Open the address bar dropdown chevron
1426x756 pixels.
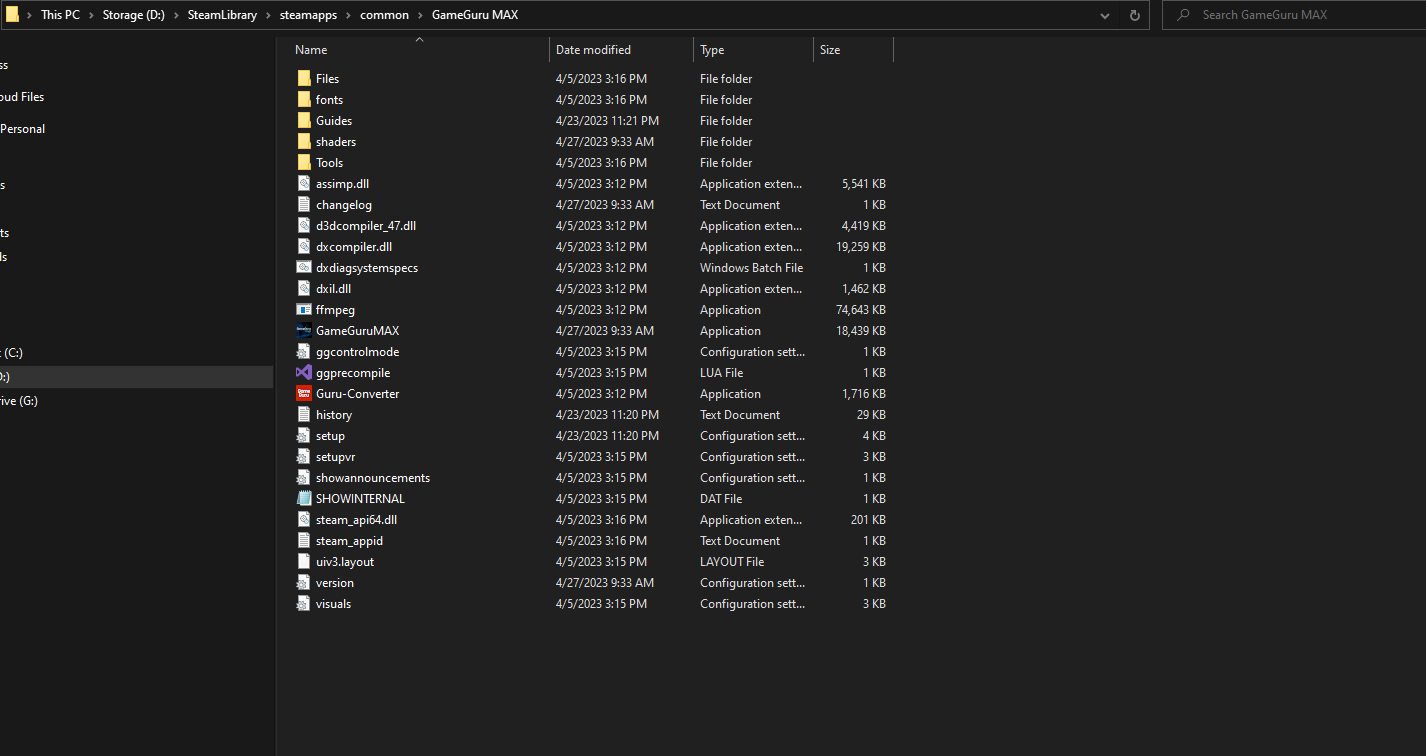1104,15
